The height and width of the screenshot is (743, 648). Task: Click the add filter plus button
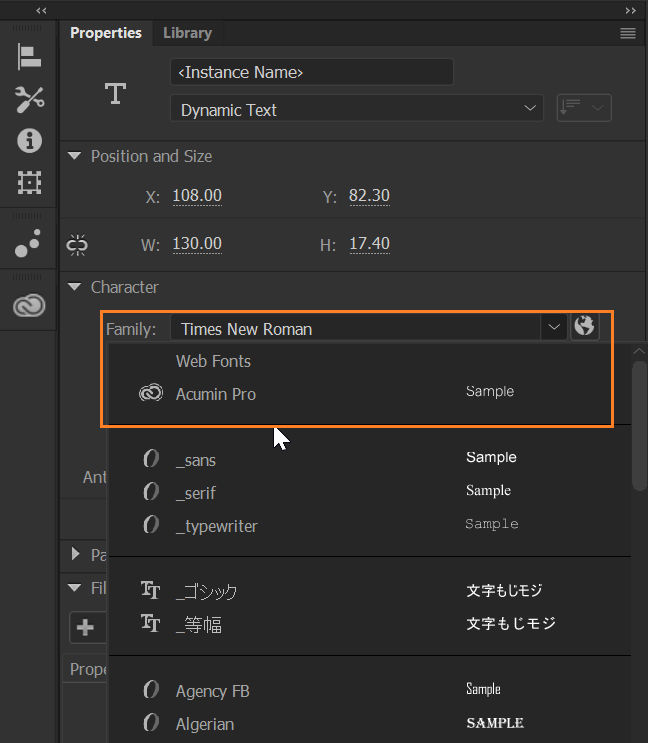point(85,627)
